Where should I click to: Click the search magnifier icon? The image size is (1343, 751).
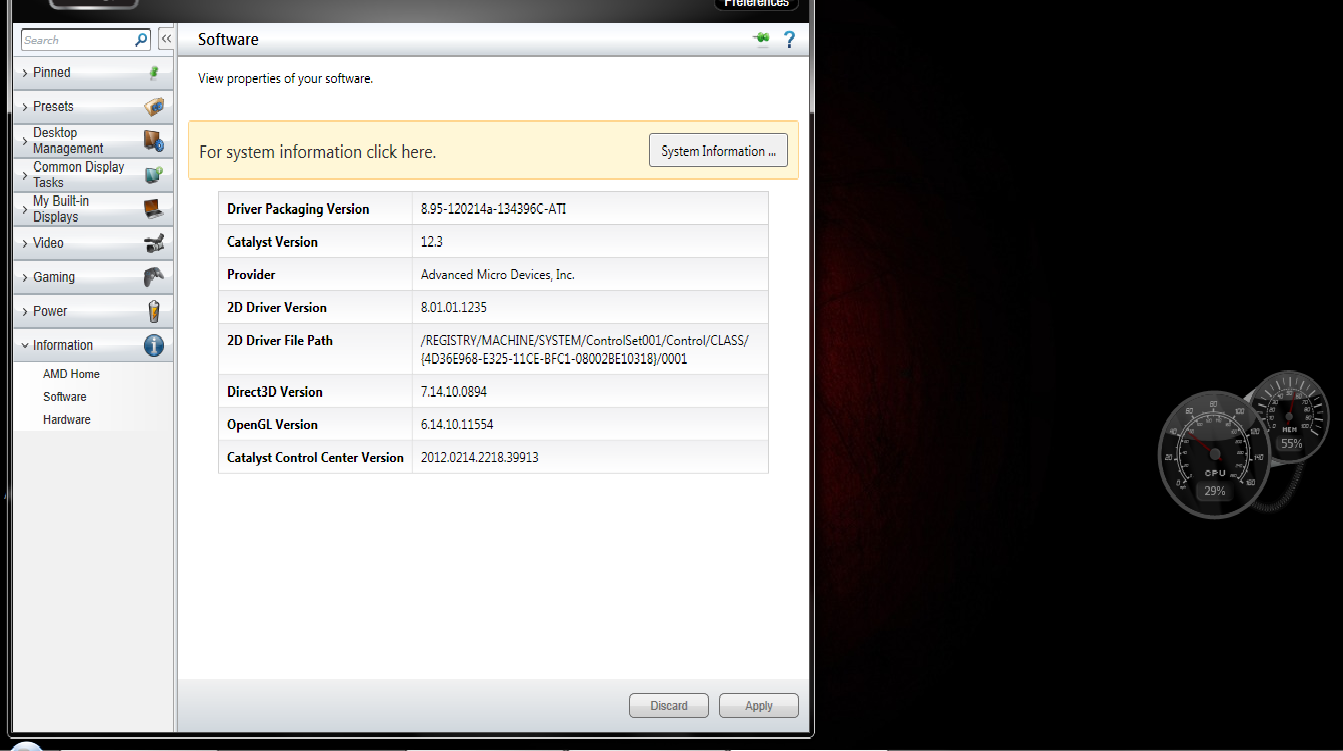pyautogui.click(x=141, y=40)
